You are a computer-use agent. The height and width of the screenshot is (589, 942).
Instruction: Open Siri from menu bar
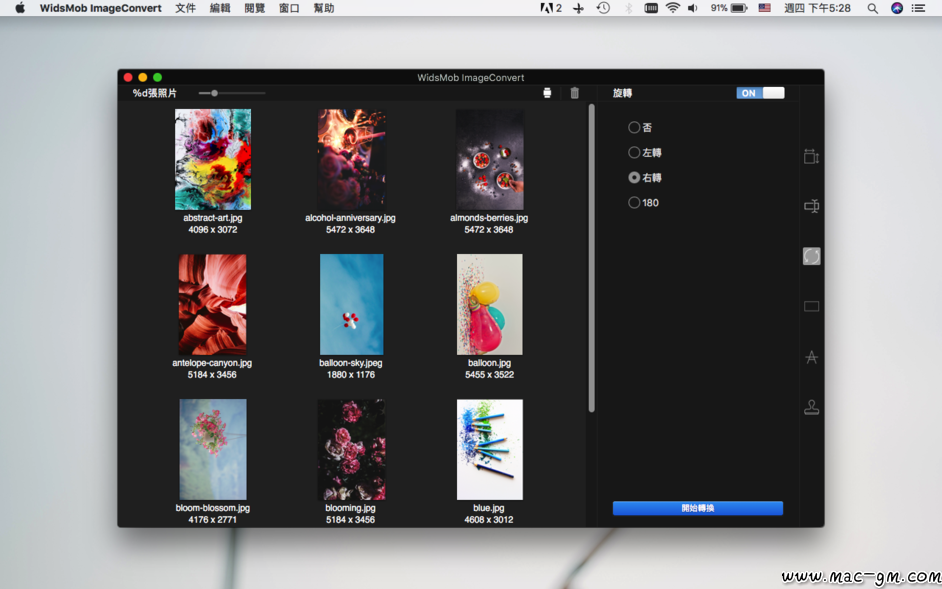(x=897, y=8)
